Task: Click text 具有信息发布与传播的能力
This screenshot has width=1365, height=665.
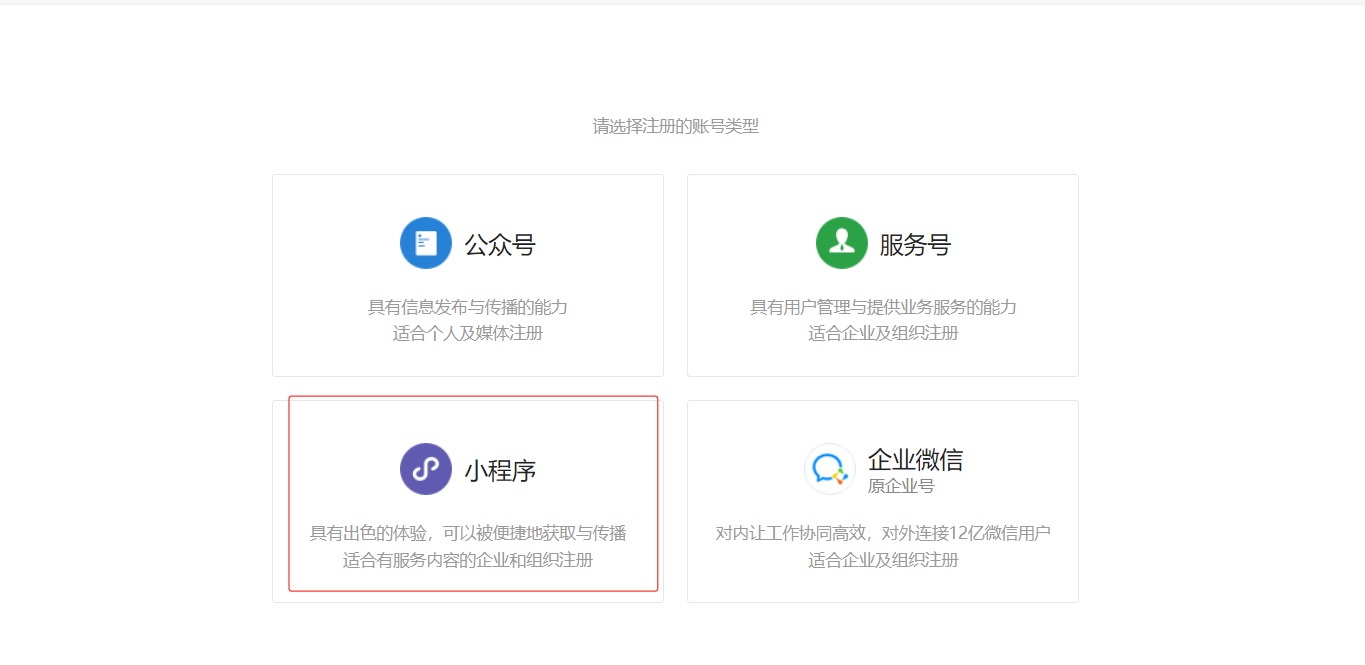Action: (468, 307)
